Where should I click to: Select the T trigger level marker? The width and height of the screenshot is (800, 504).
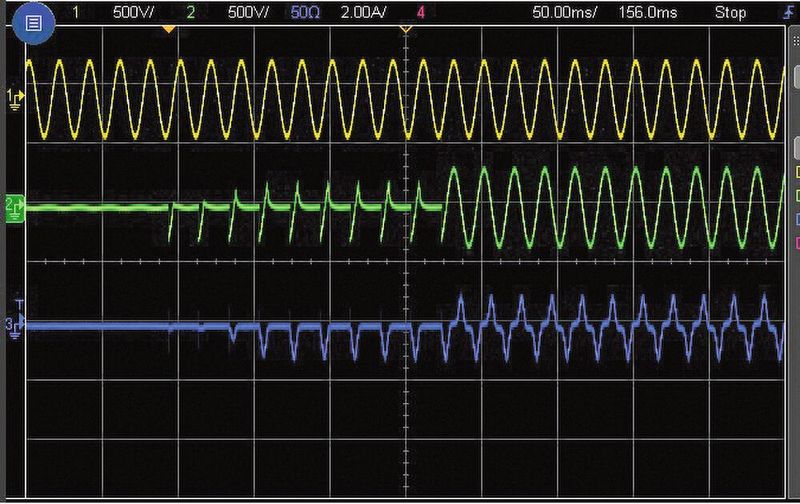click(x=19, y=306)
